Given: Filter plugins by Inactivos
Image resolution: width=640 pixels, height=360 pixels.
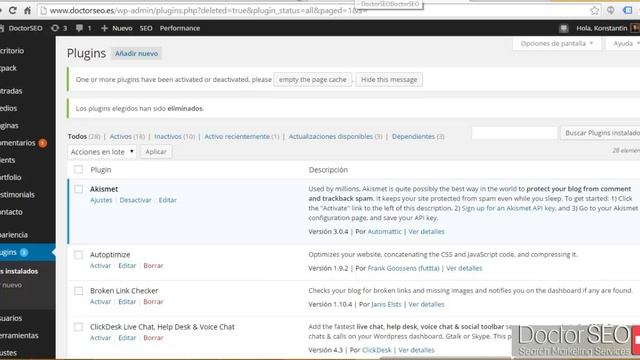Looking at the screenshot, I should [x=168, y=136].
